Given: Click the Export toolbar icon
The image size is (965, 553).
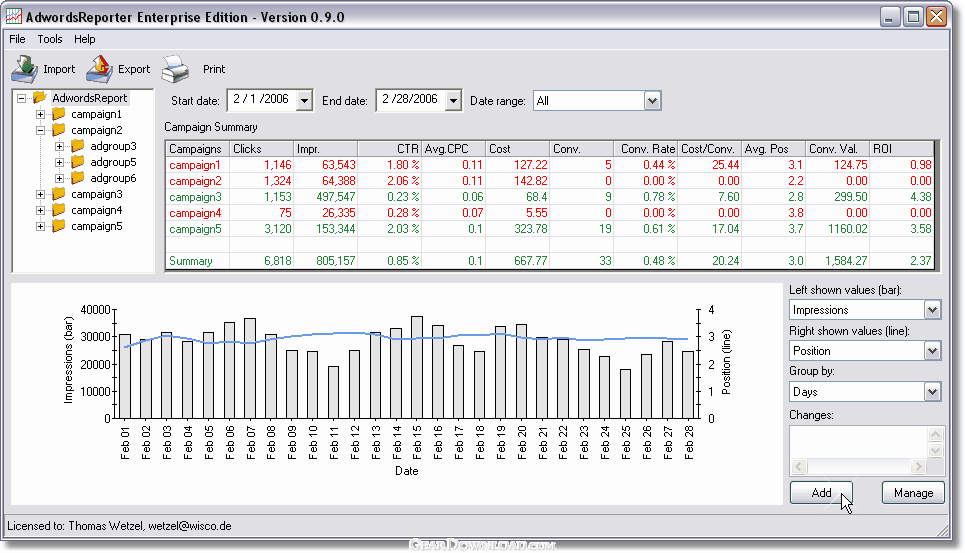Looking at the screenshot, I should click(x=99, y=69).
